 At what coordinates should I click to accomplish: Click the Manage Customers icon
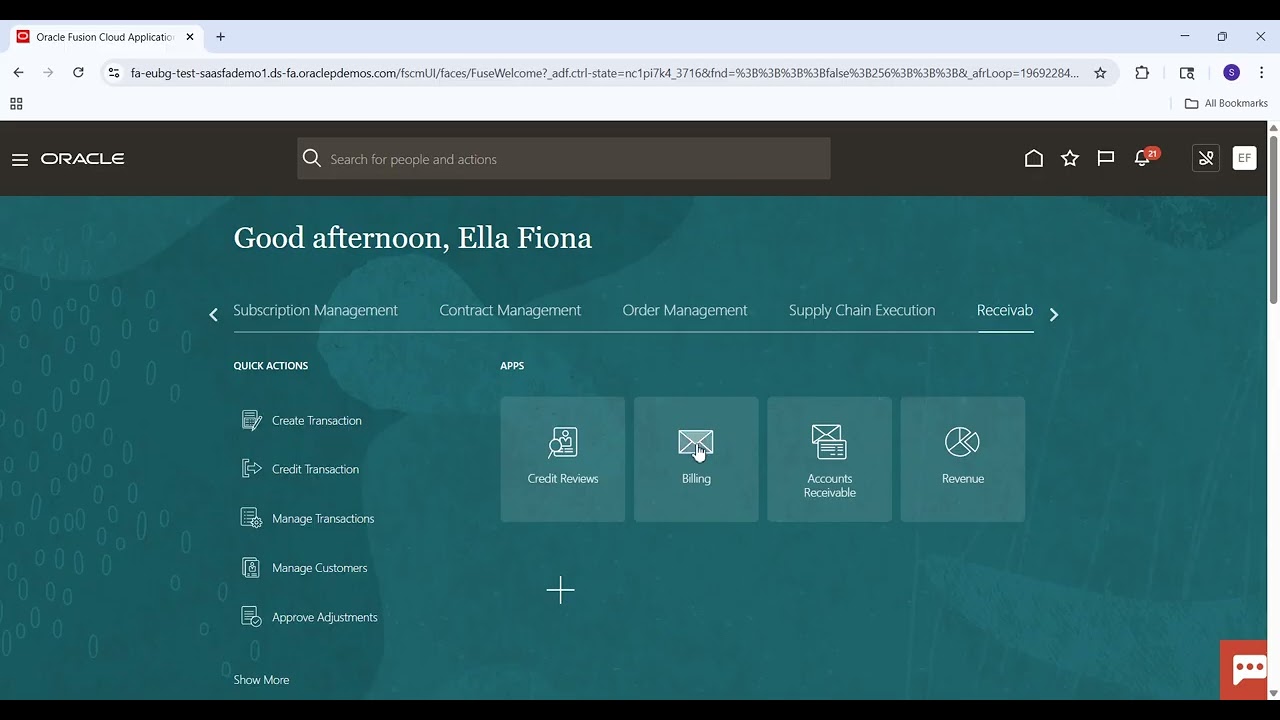[x=251, y=568]
